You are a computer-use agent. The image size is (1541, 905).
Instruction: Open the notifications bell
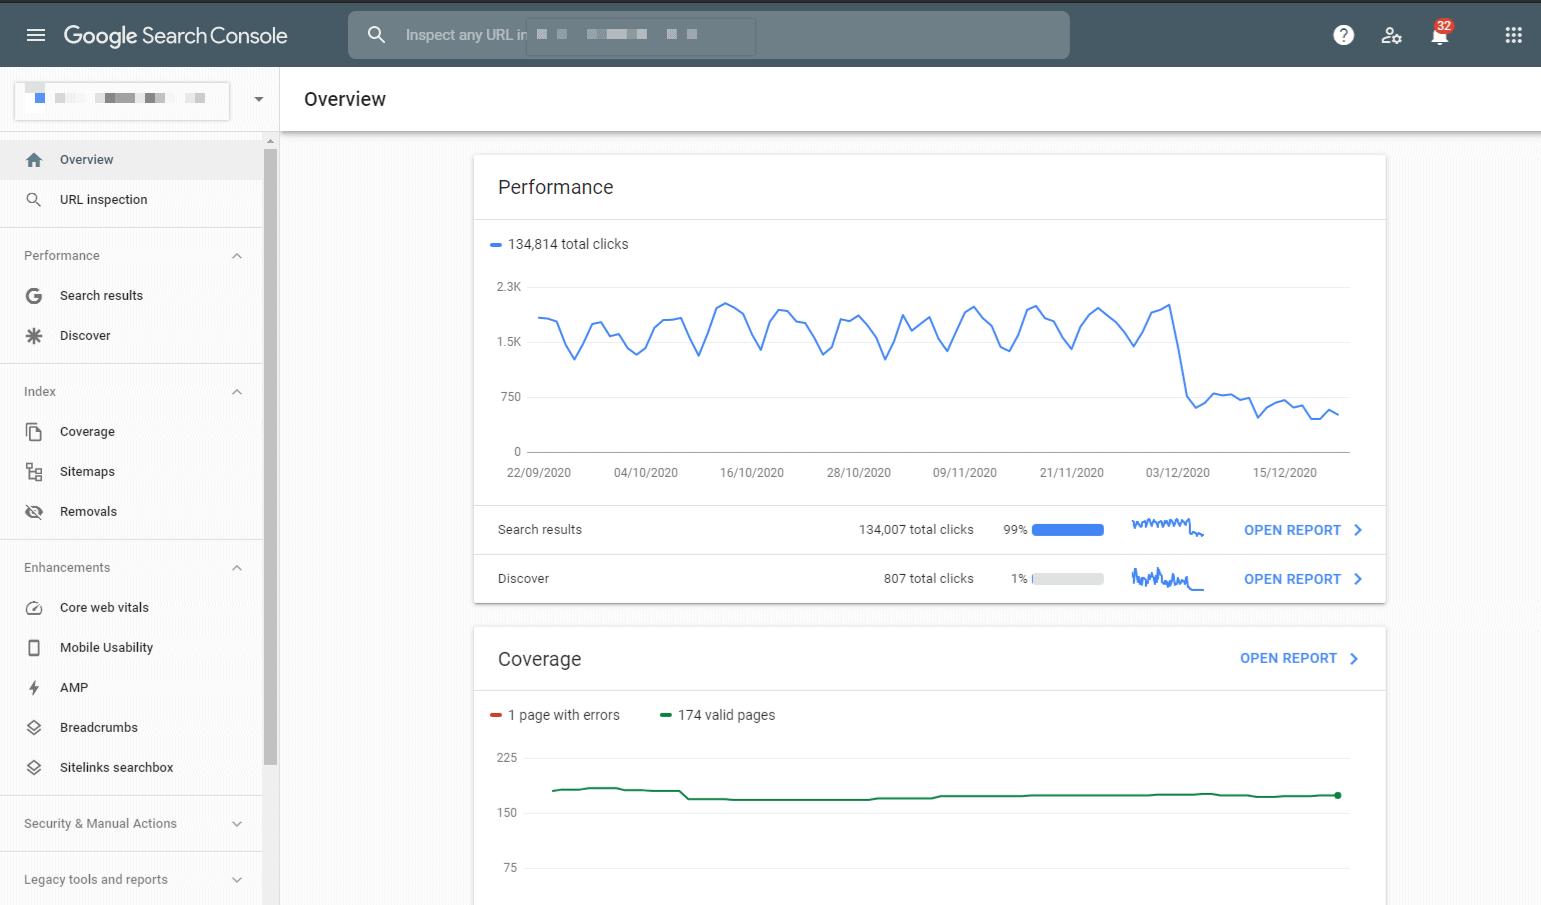(1440, 35)
